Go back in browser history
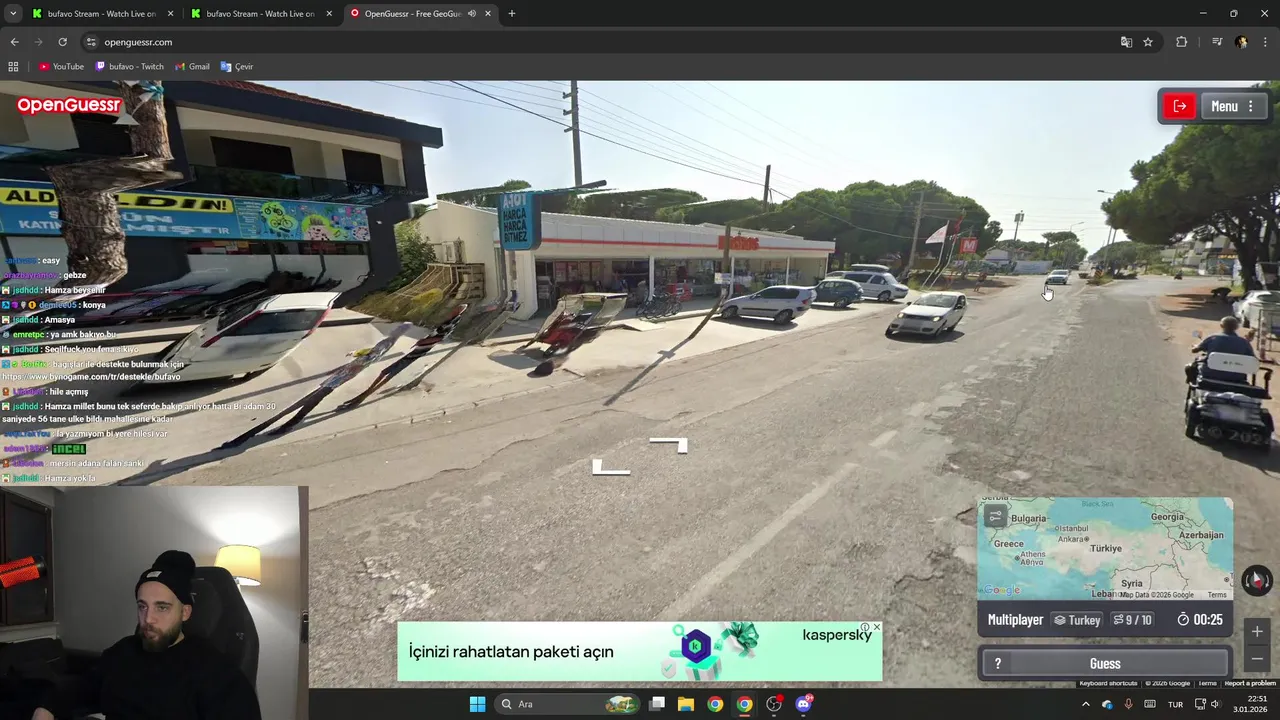This screenshot has height=720, width=1280. [14, 42]
